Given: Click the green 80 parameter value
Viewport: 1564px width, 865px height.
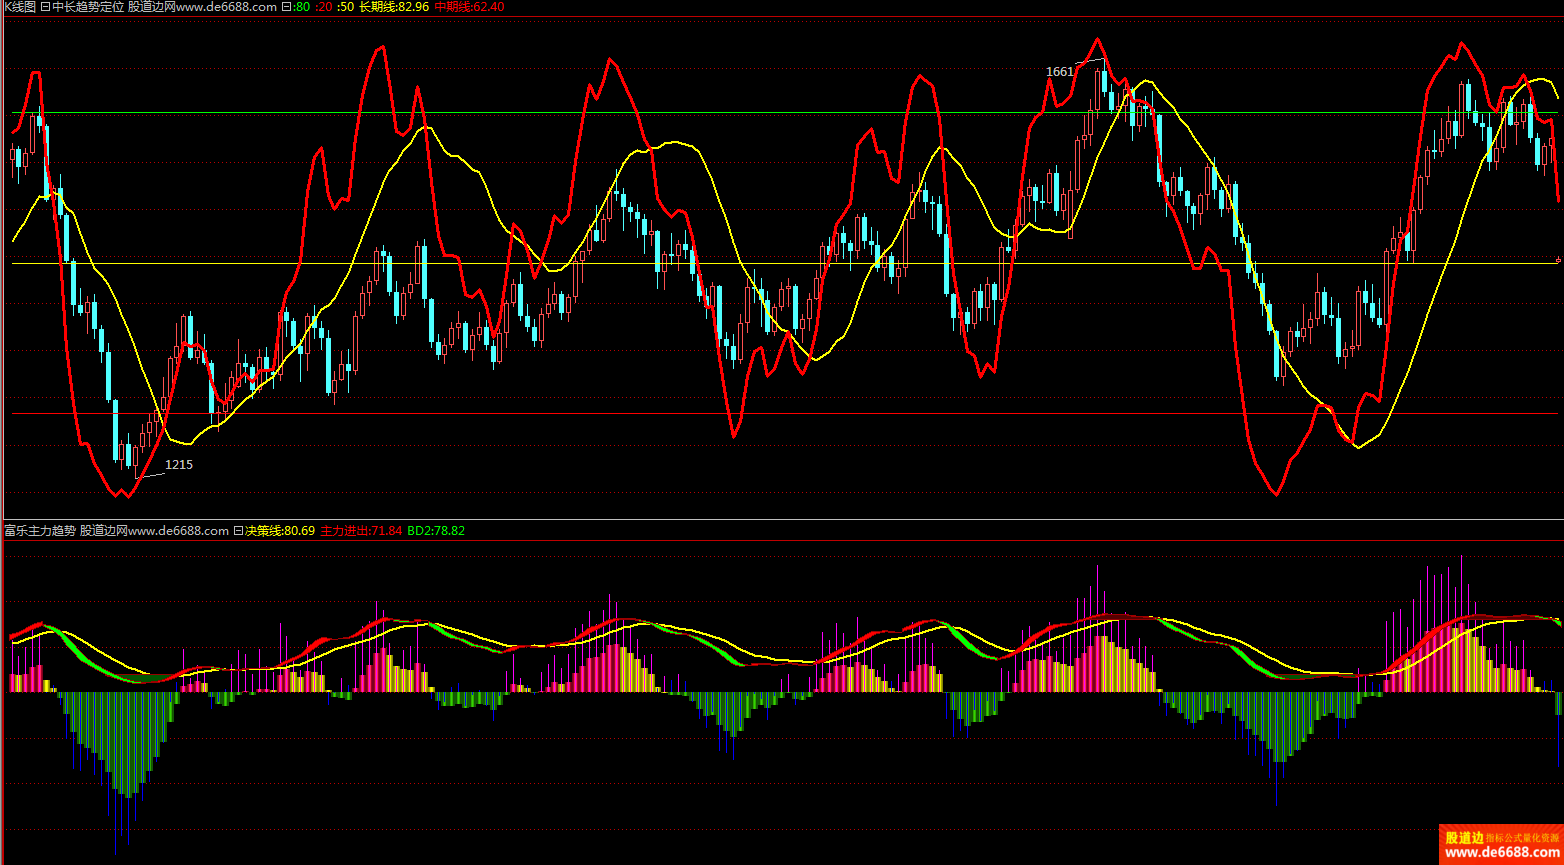Looking at the screenshot, I should (x=302, y=7).
